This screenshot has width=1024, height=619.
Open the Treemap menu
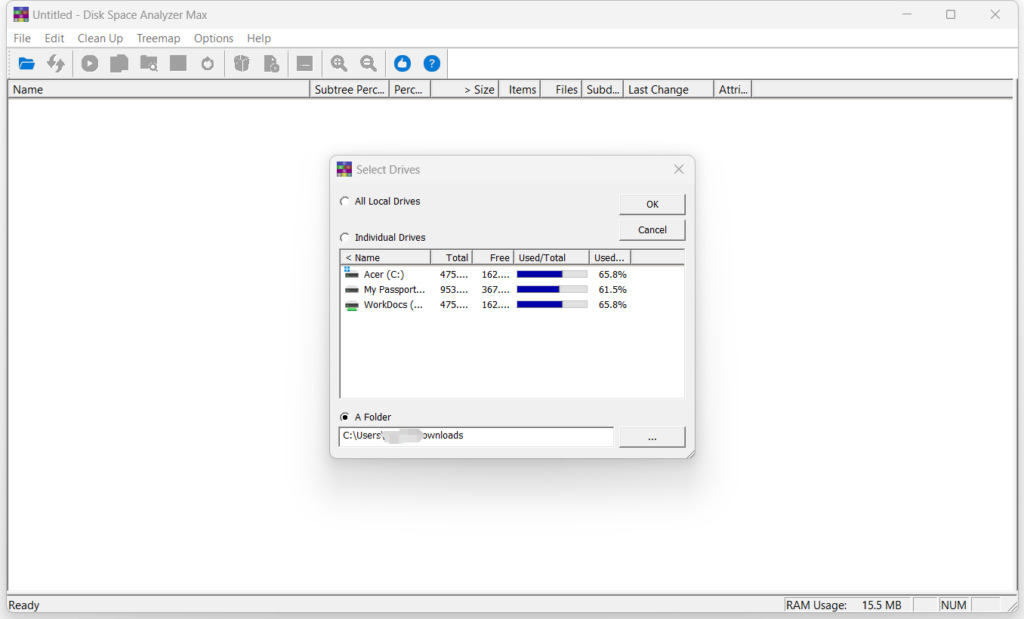point(158,38)
